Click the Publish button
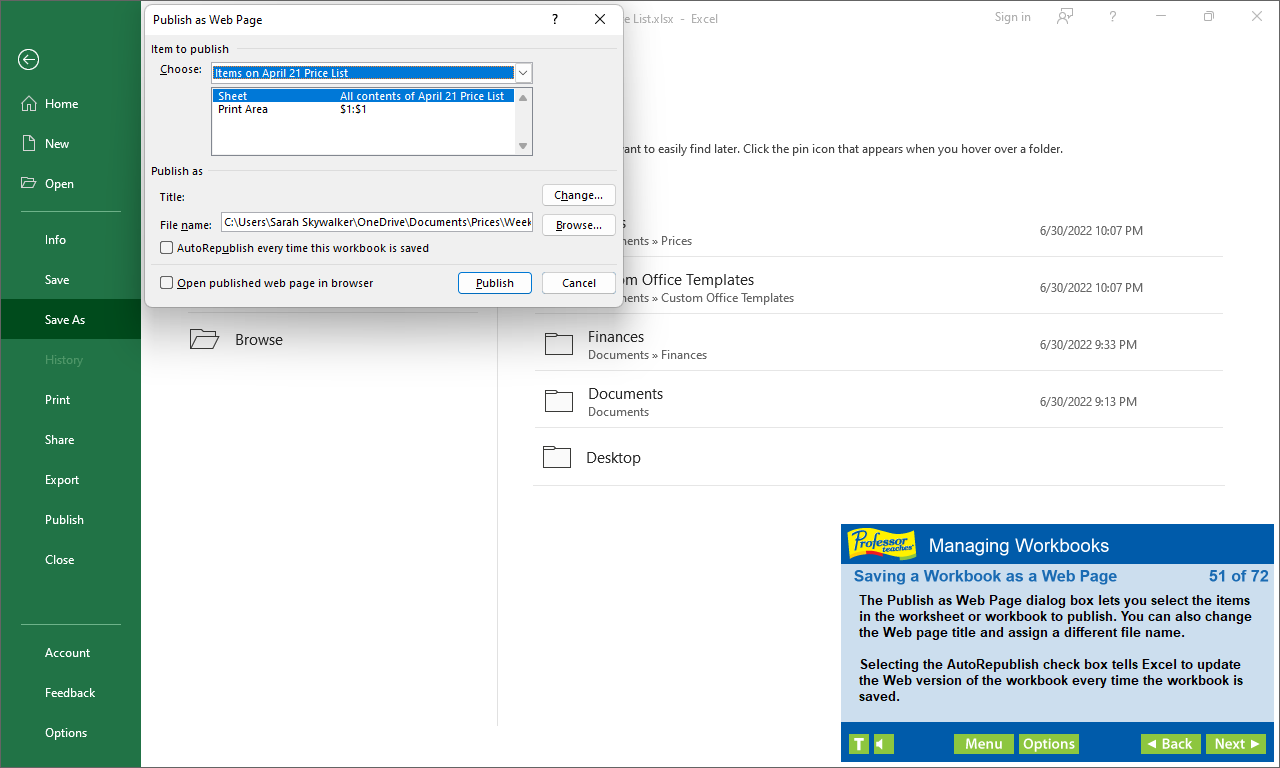Screen dimensions: 1280x768 tap(495, 283)
